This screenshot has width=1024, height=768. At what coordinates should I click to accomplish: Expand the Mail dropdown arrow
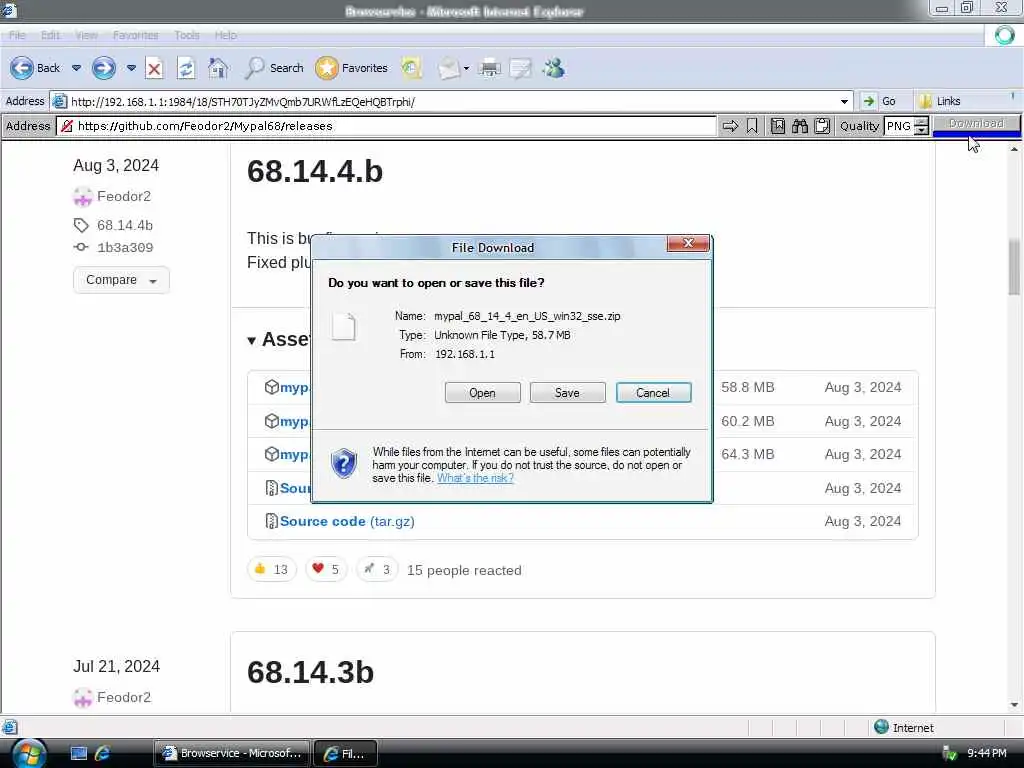[x=466, y=68]
